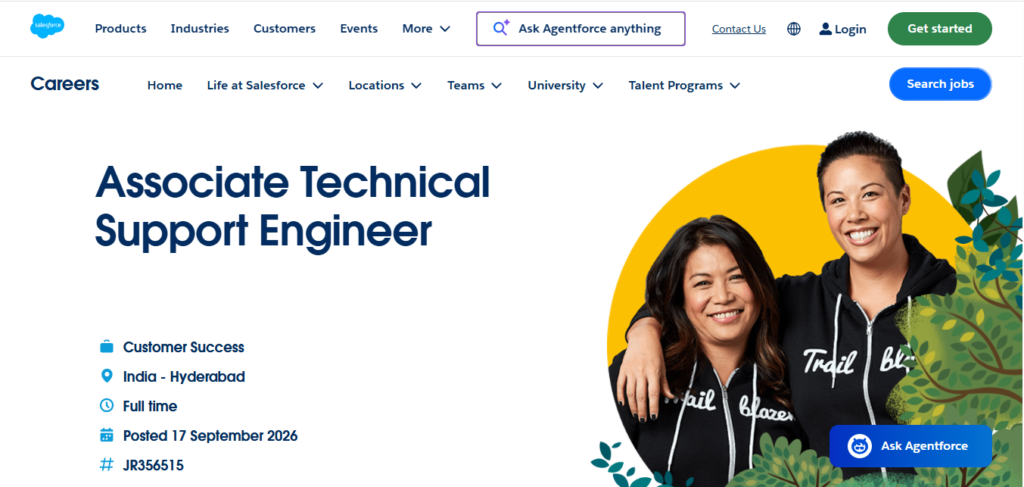Expand the Locations dropdown
1024x487 pixels.
tap(416, 86)
